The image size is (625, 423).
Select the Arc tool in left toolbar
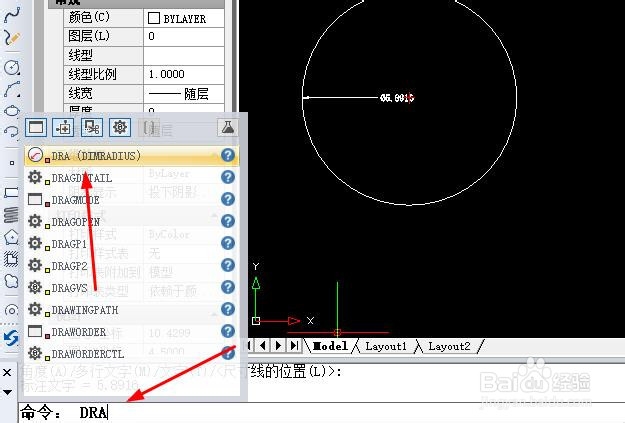pos(12,89)
